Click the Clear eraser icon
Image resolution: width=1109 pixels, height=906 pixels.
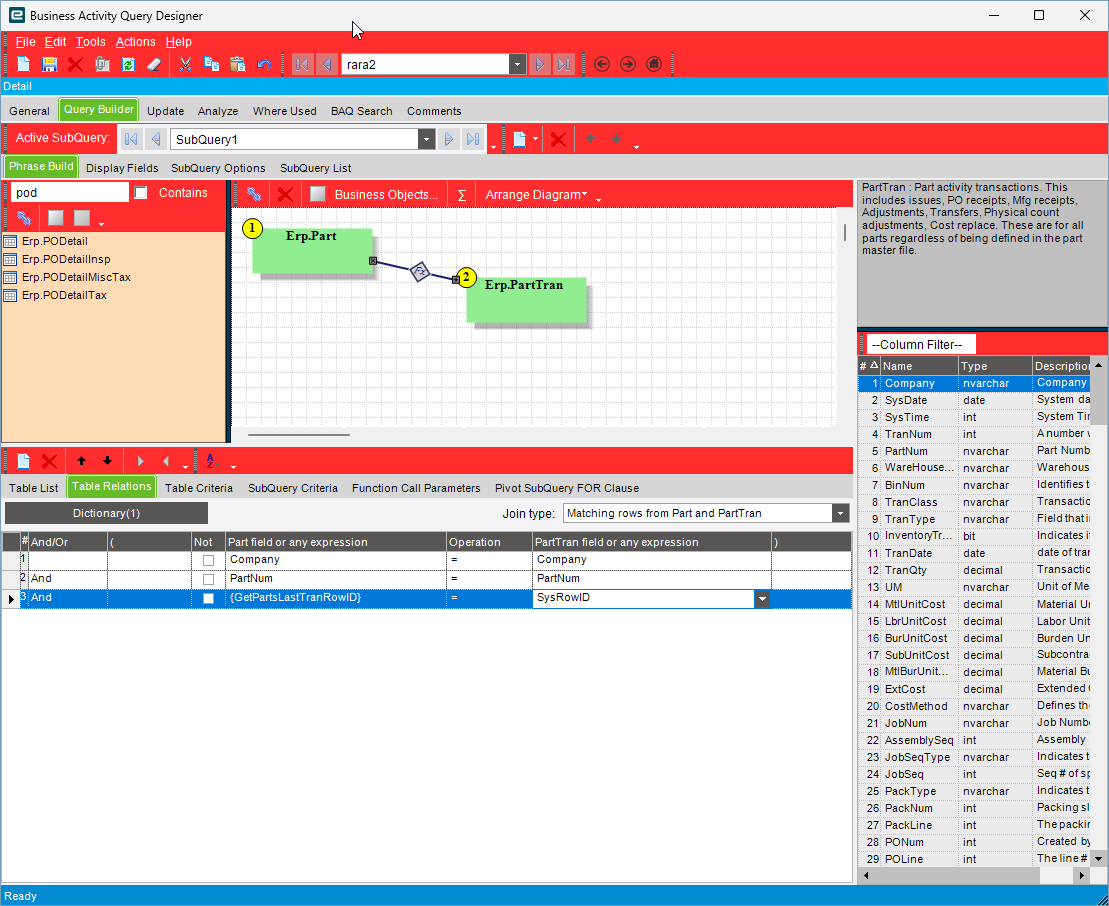[154, 64]
